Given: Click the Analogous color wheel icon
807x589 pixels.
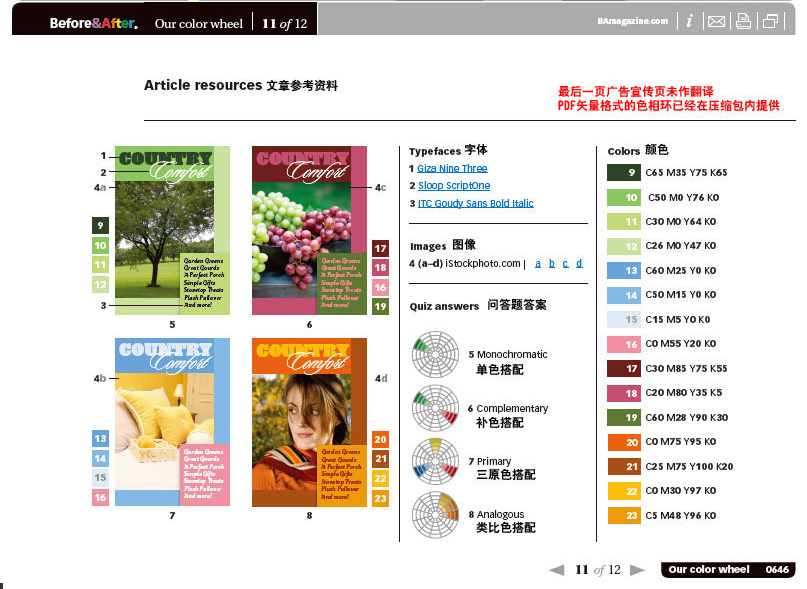Looking at the screenshot, I should (434, 514).
